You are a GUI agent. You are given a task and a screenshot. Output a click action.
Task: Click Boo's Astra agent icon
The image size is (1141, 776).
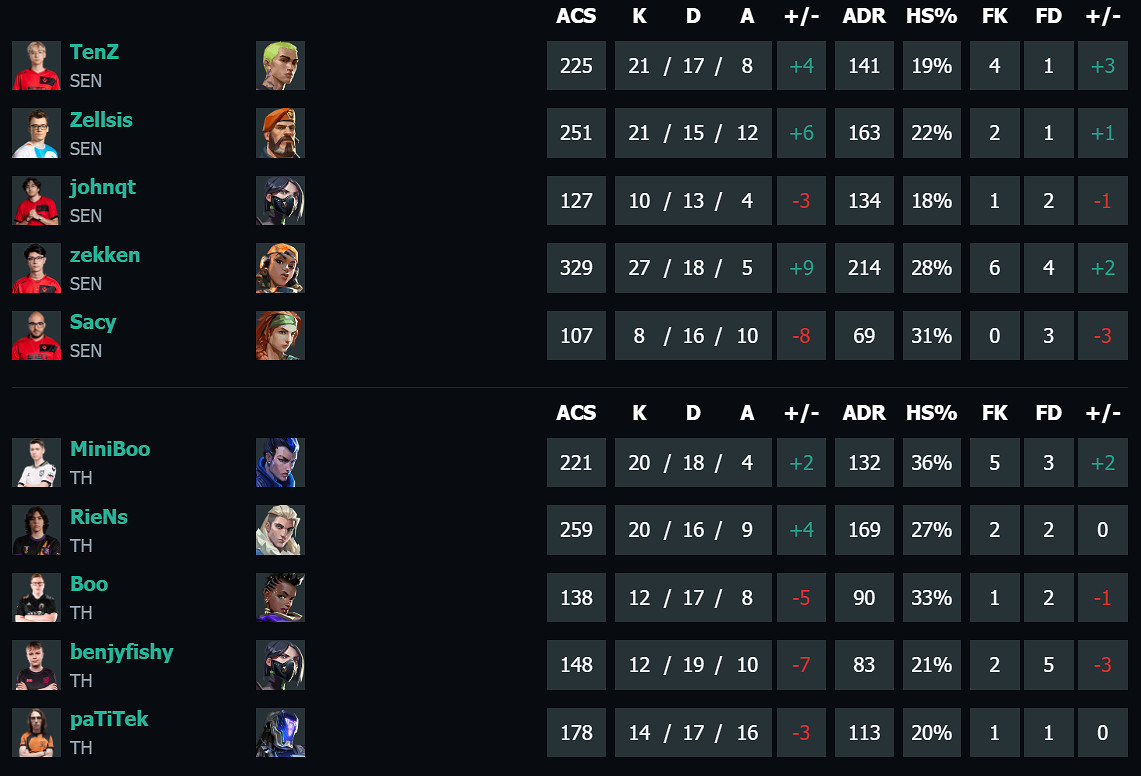coord(280,598)
